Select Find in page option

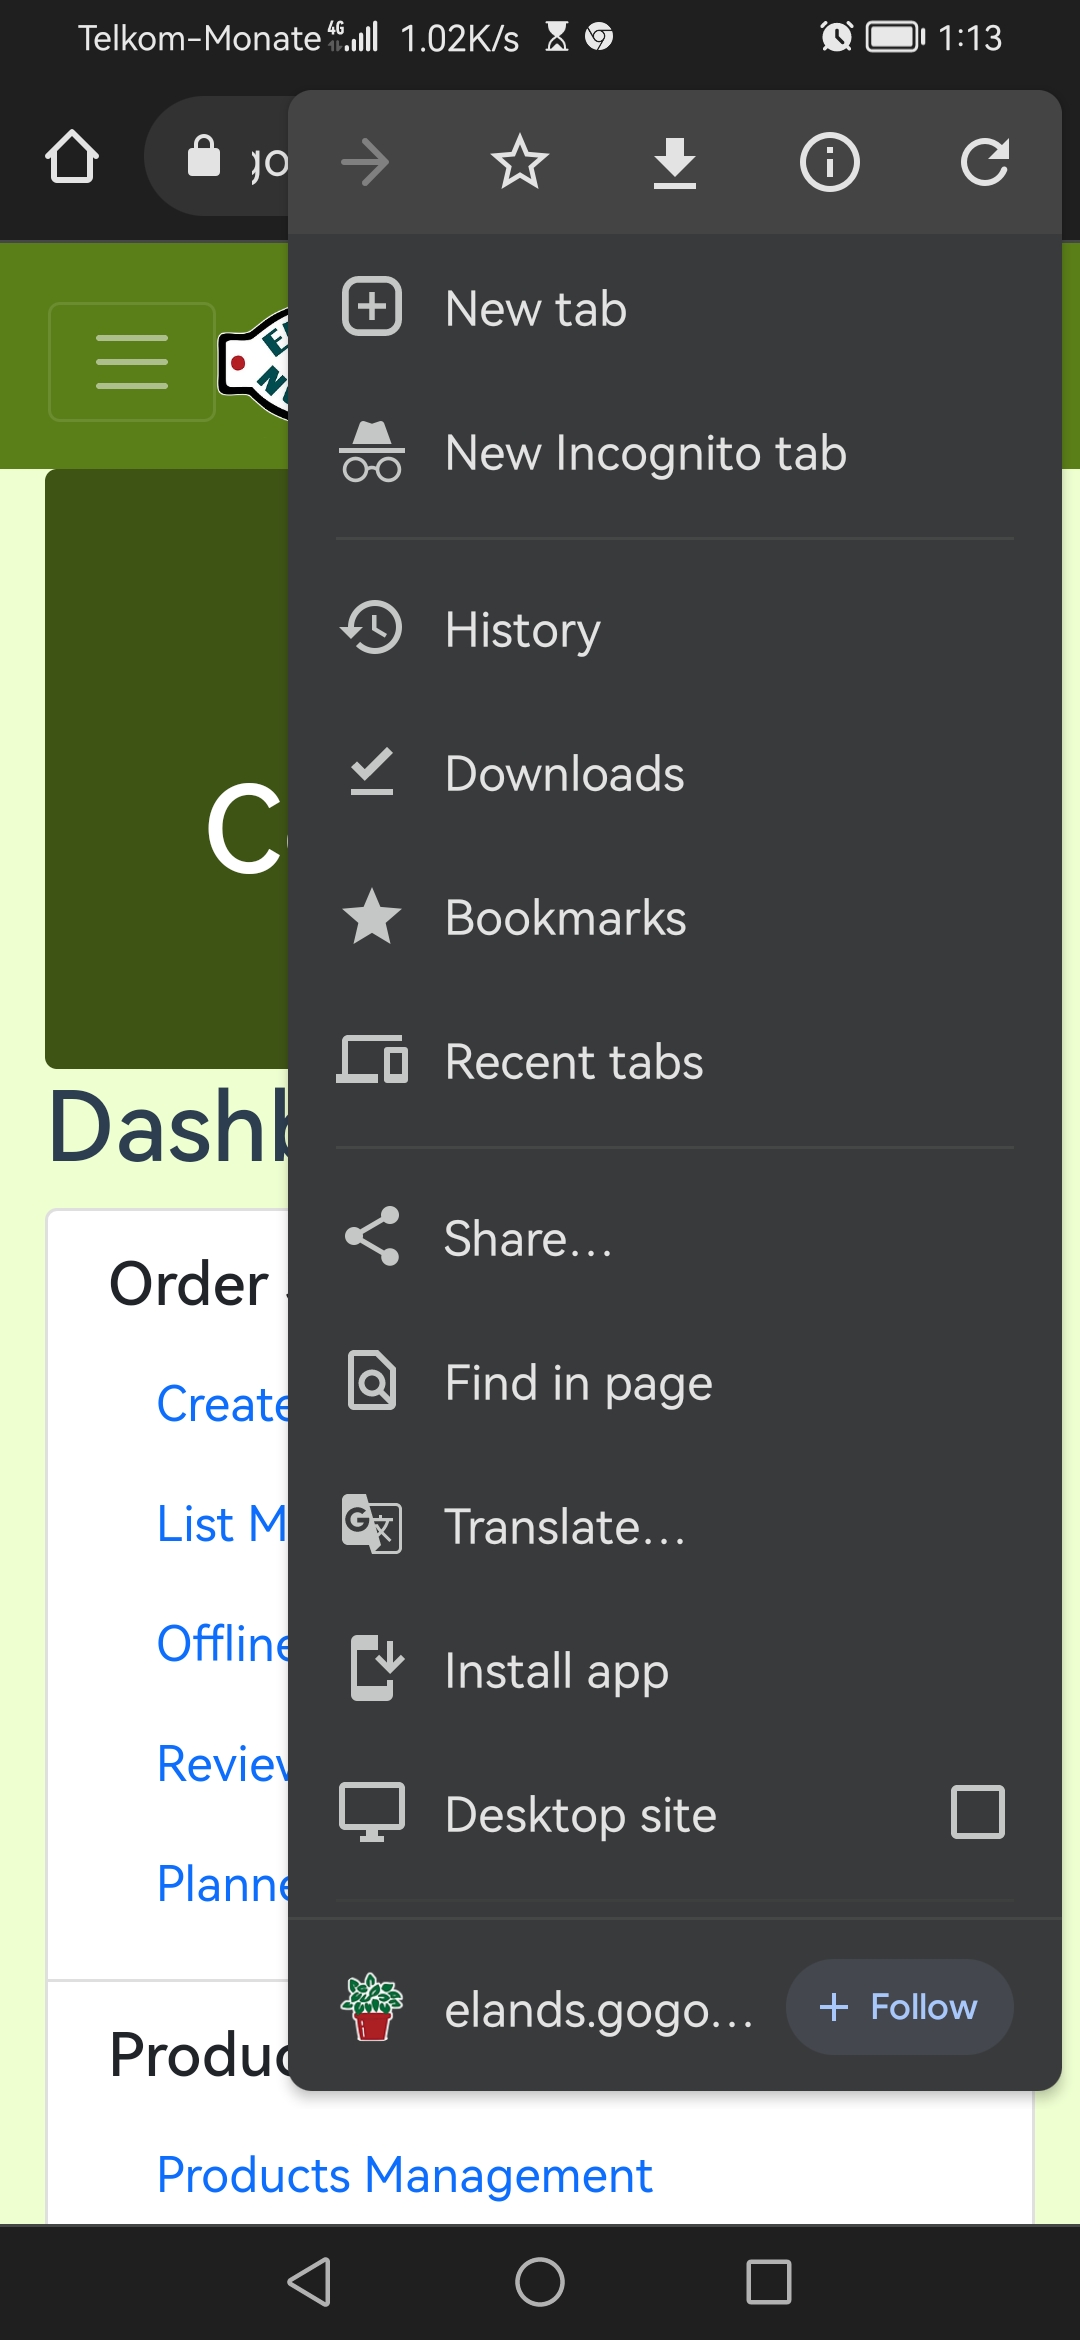(578, 1383)
